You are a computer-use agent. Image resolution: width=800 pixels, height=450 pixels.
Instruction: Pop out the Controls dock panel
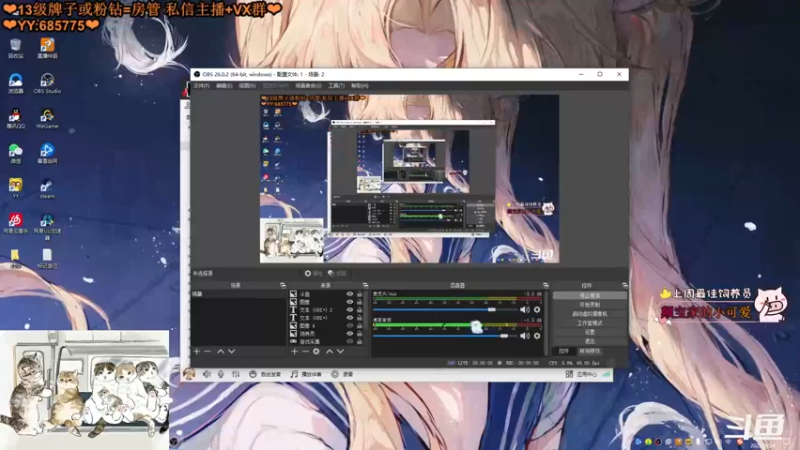click(624, 285)
